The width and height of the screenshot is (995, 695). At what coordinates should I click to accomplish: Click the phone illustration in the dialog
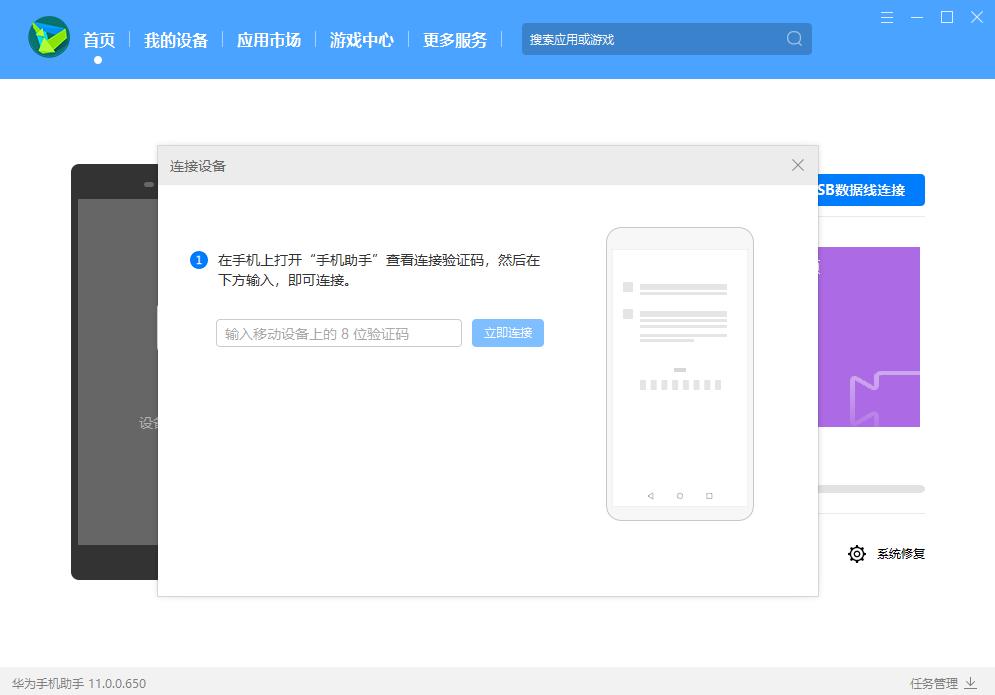coord(680,372)
